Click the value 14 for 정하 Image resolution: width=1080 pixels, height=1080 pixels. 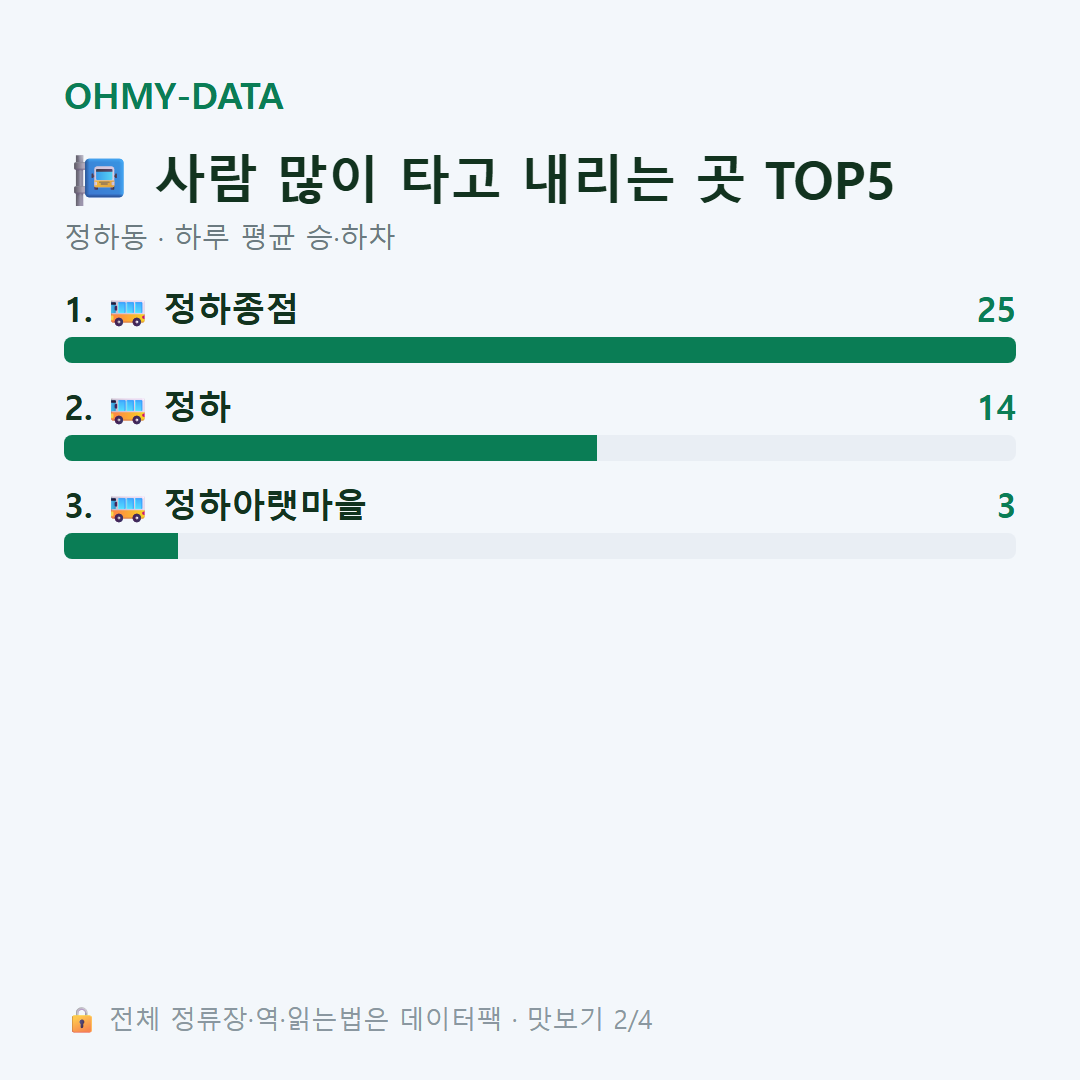(997, 408)
